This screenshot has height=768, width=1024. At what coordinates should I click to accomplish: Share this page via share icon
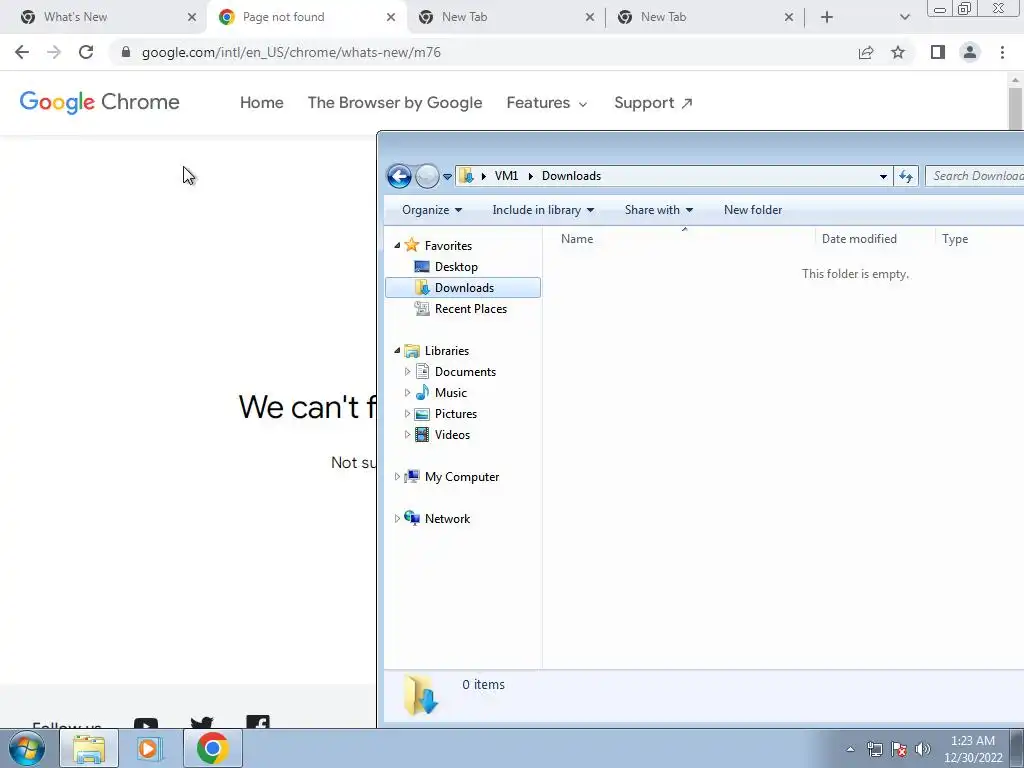point(866,52)
